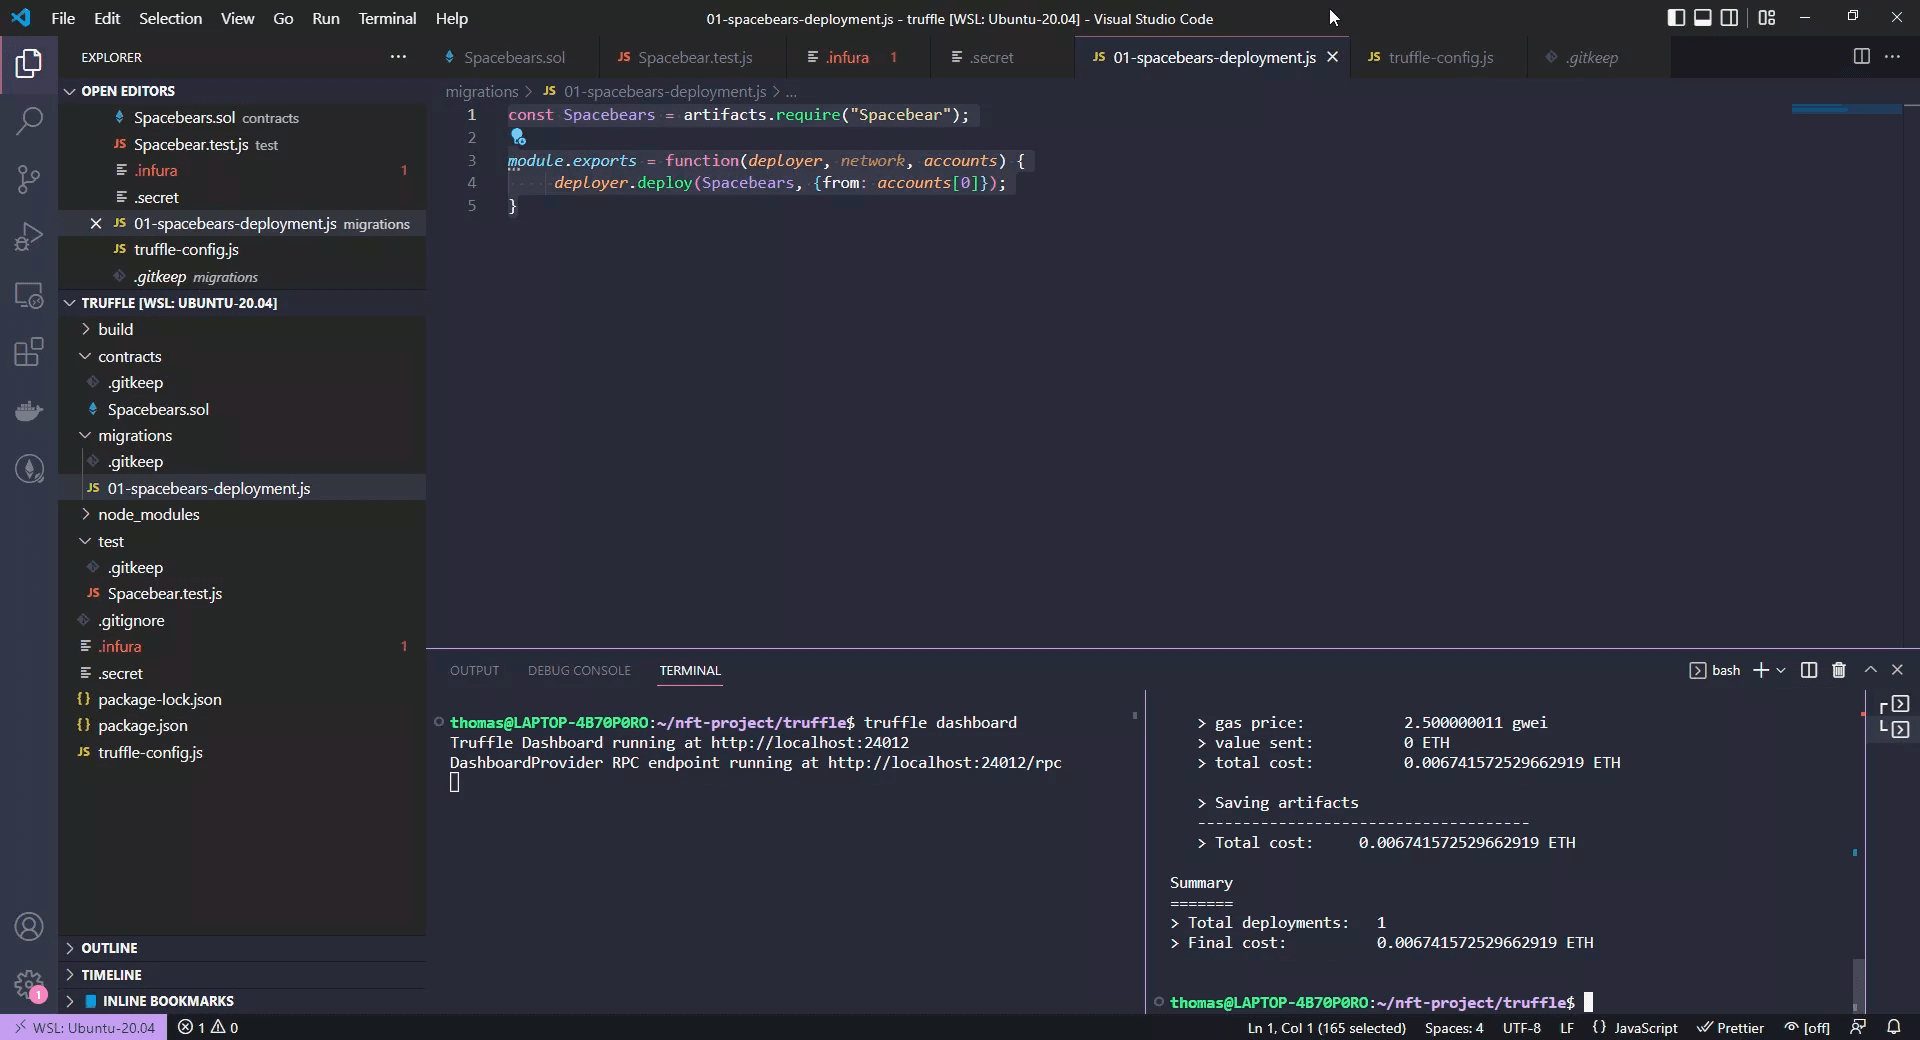1920x1040 pixels.
Task: Toggle the [off] indicator in status bar
Action: tap(1807, 1027)
